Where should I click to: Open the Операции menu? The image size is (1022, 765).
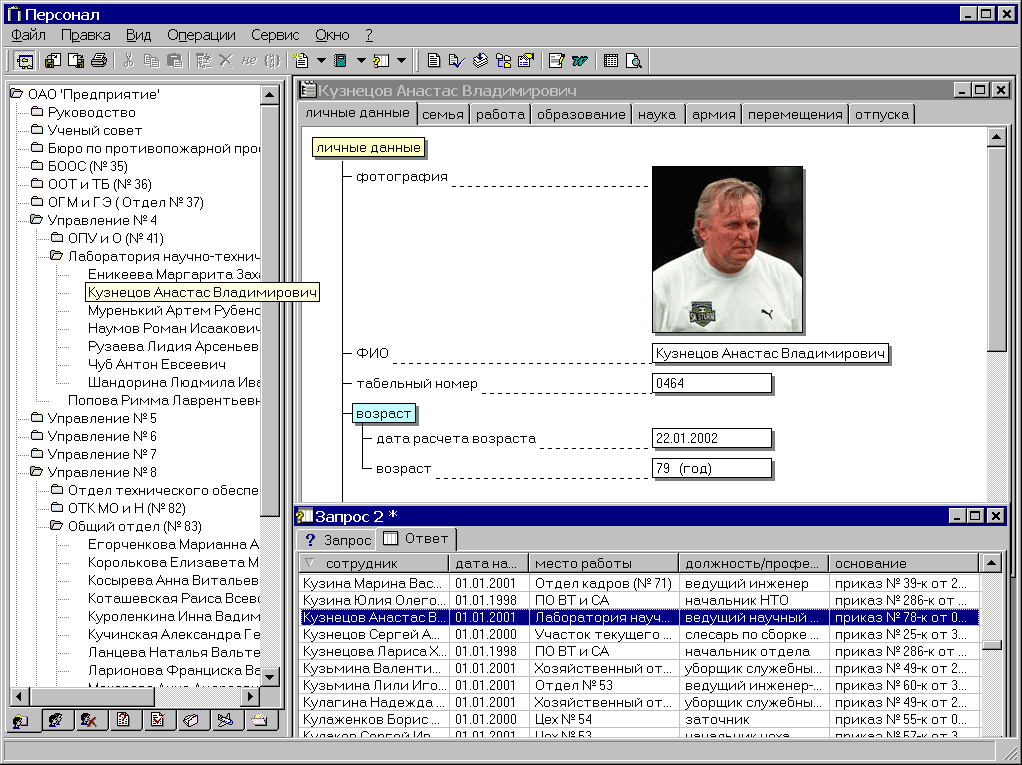194,35
